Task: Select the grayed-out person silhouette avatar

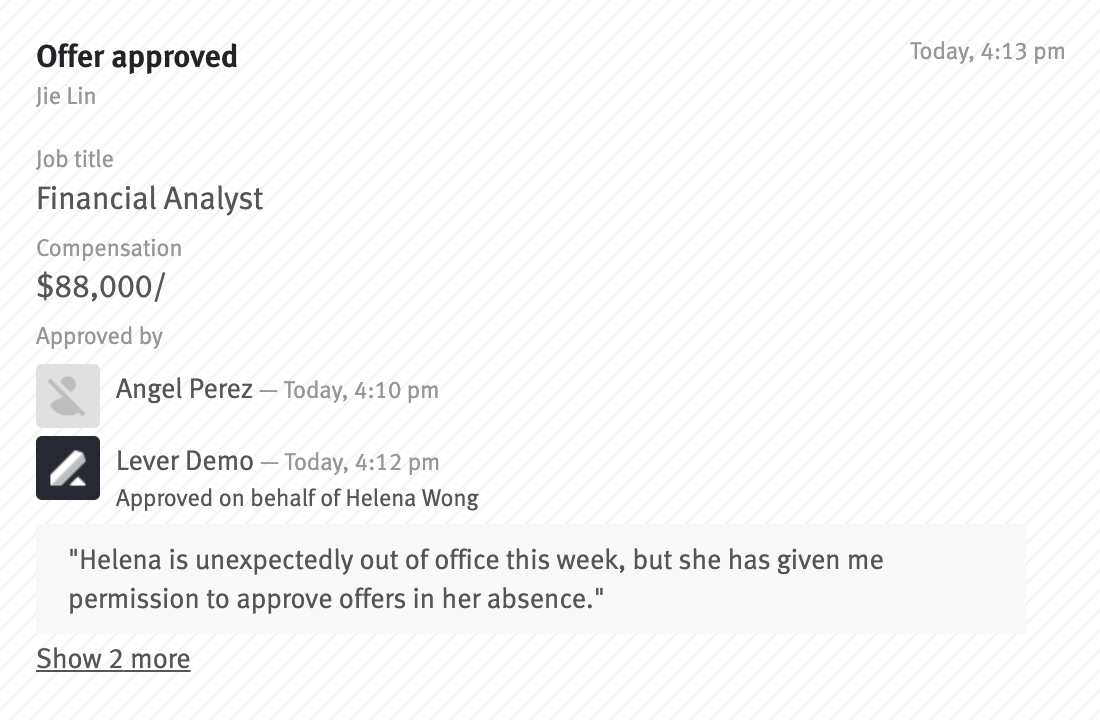Action: [68, 395]
